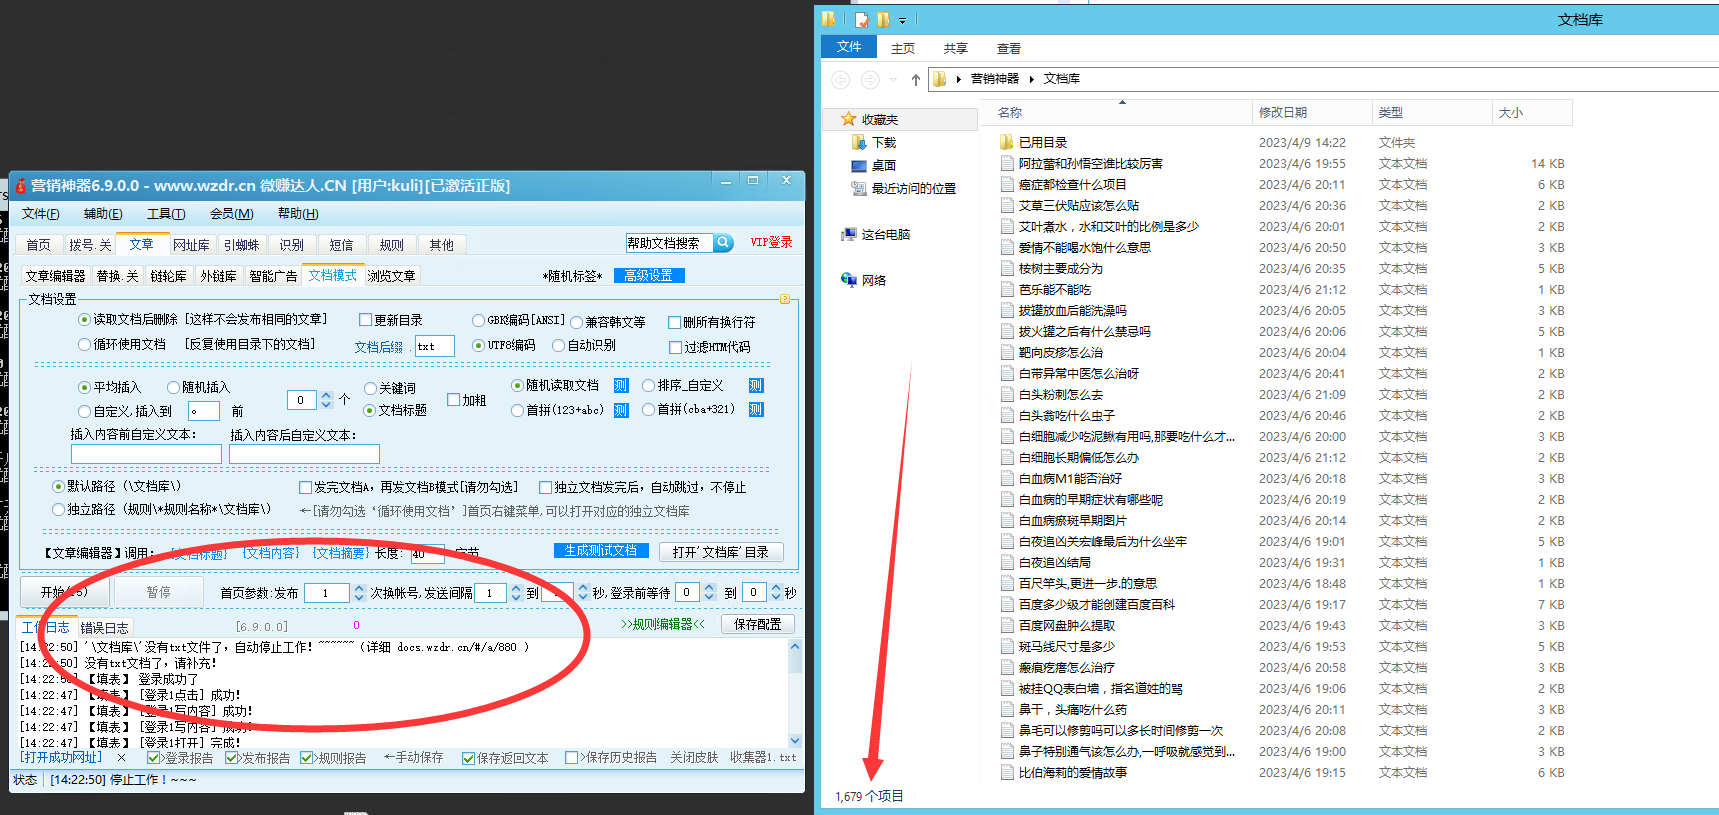Open the 文件(F) menu
This screenshot has width=1719, height=815.
coord(41,214)
